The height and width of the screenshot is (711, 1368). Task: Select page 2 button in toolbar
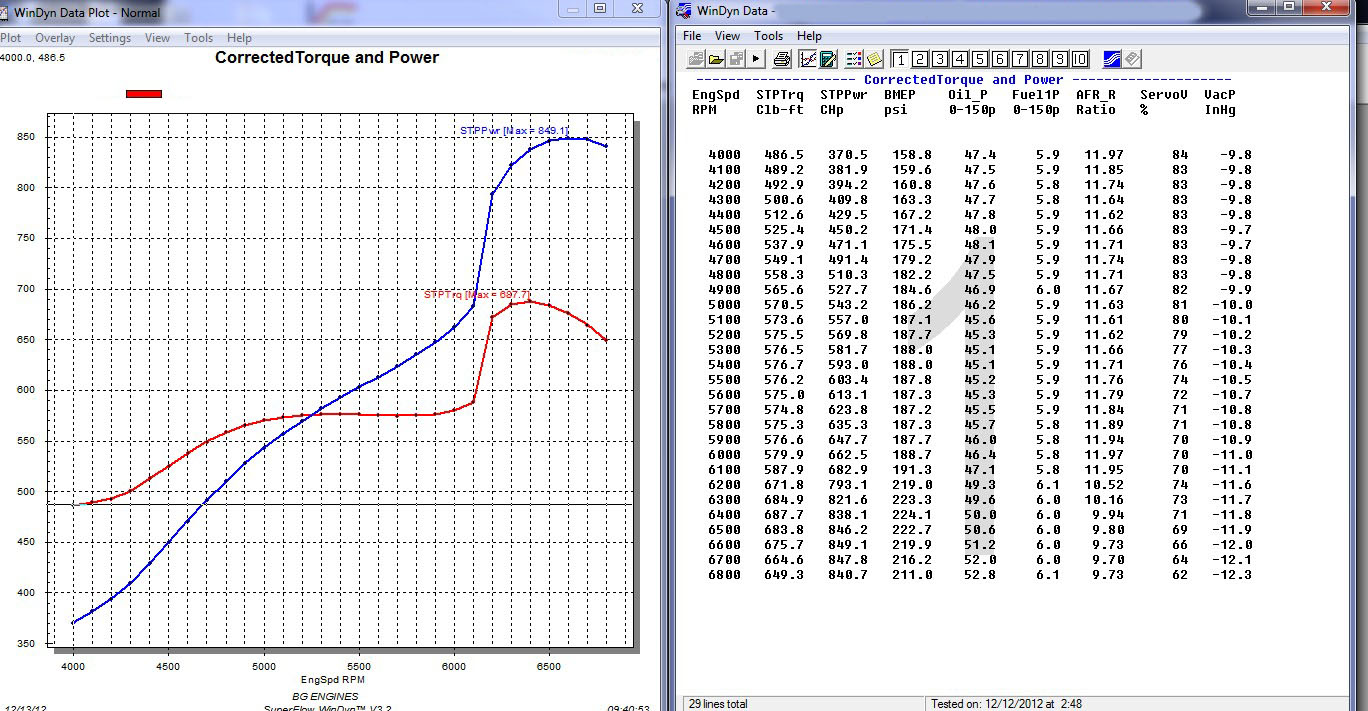[x=920, y=59]
